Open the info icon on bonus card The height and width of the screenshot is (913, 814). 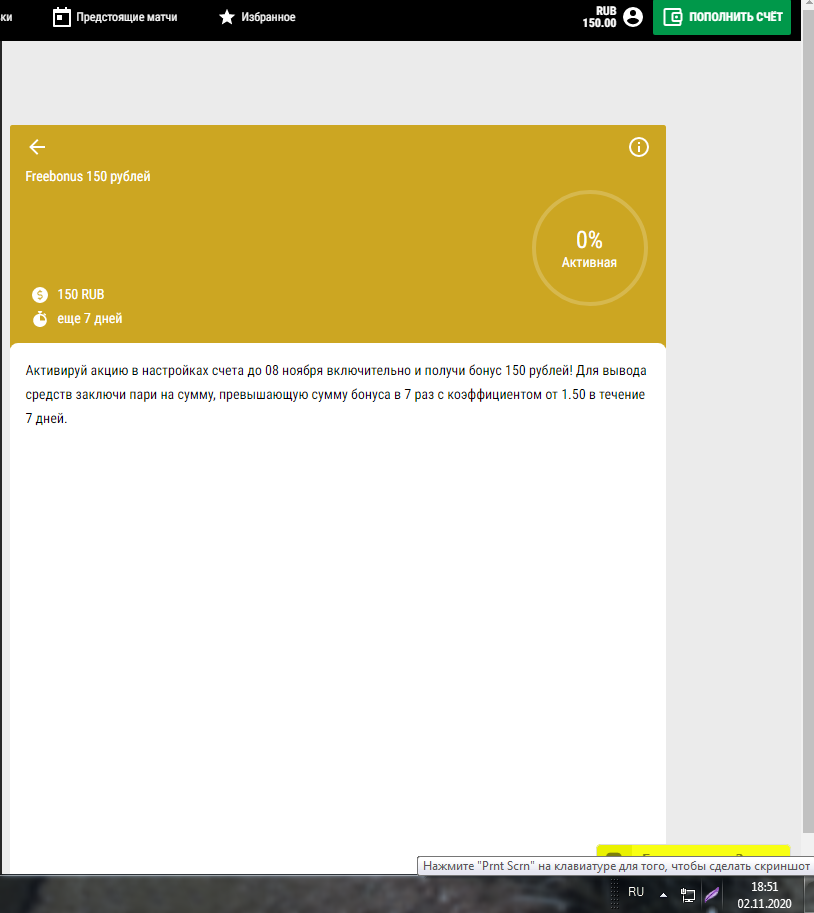tap(639, 147)
